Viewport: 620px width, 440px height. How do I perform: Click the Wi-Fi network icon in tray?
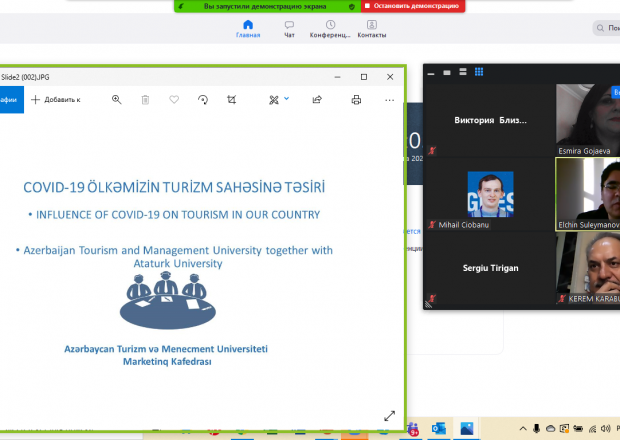(x=592, y=429)
